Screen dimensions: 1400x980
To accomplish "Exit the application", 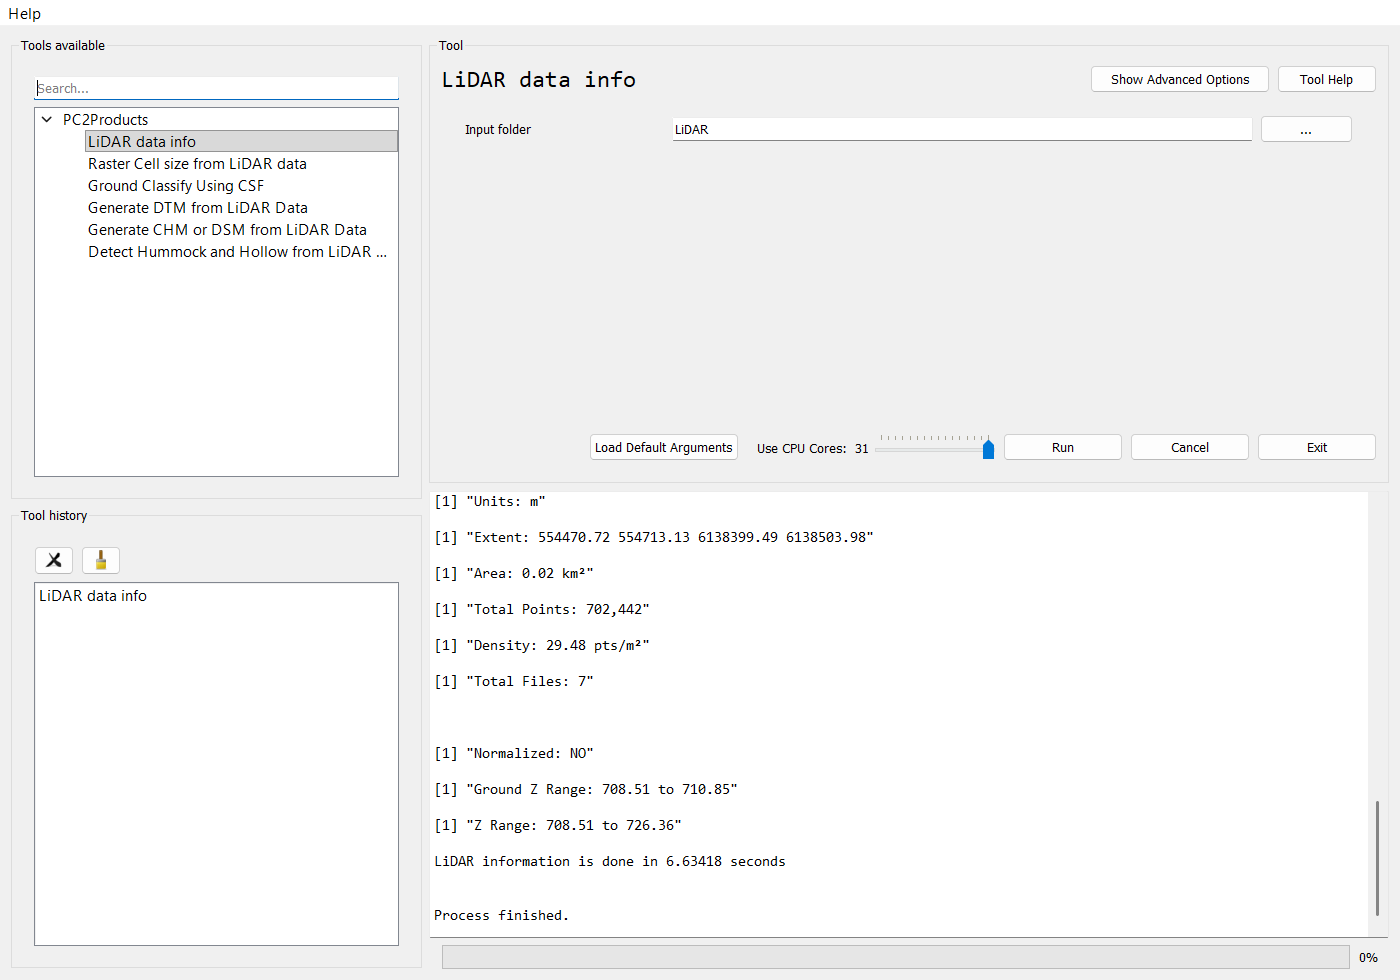I will [x=1317, y=447].
